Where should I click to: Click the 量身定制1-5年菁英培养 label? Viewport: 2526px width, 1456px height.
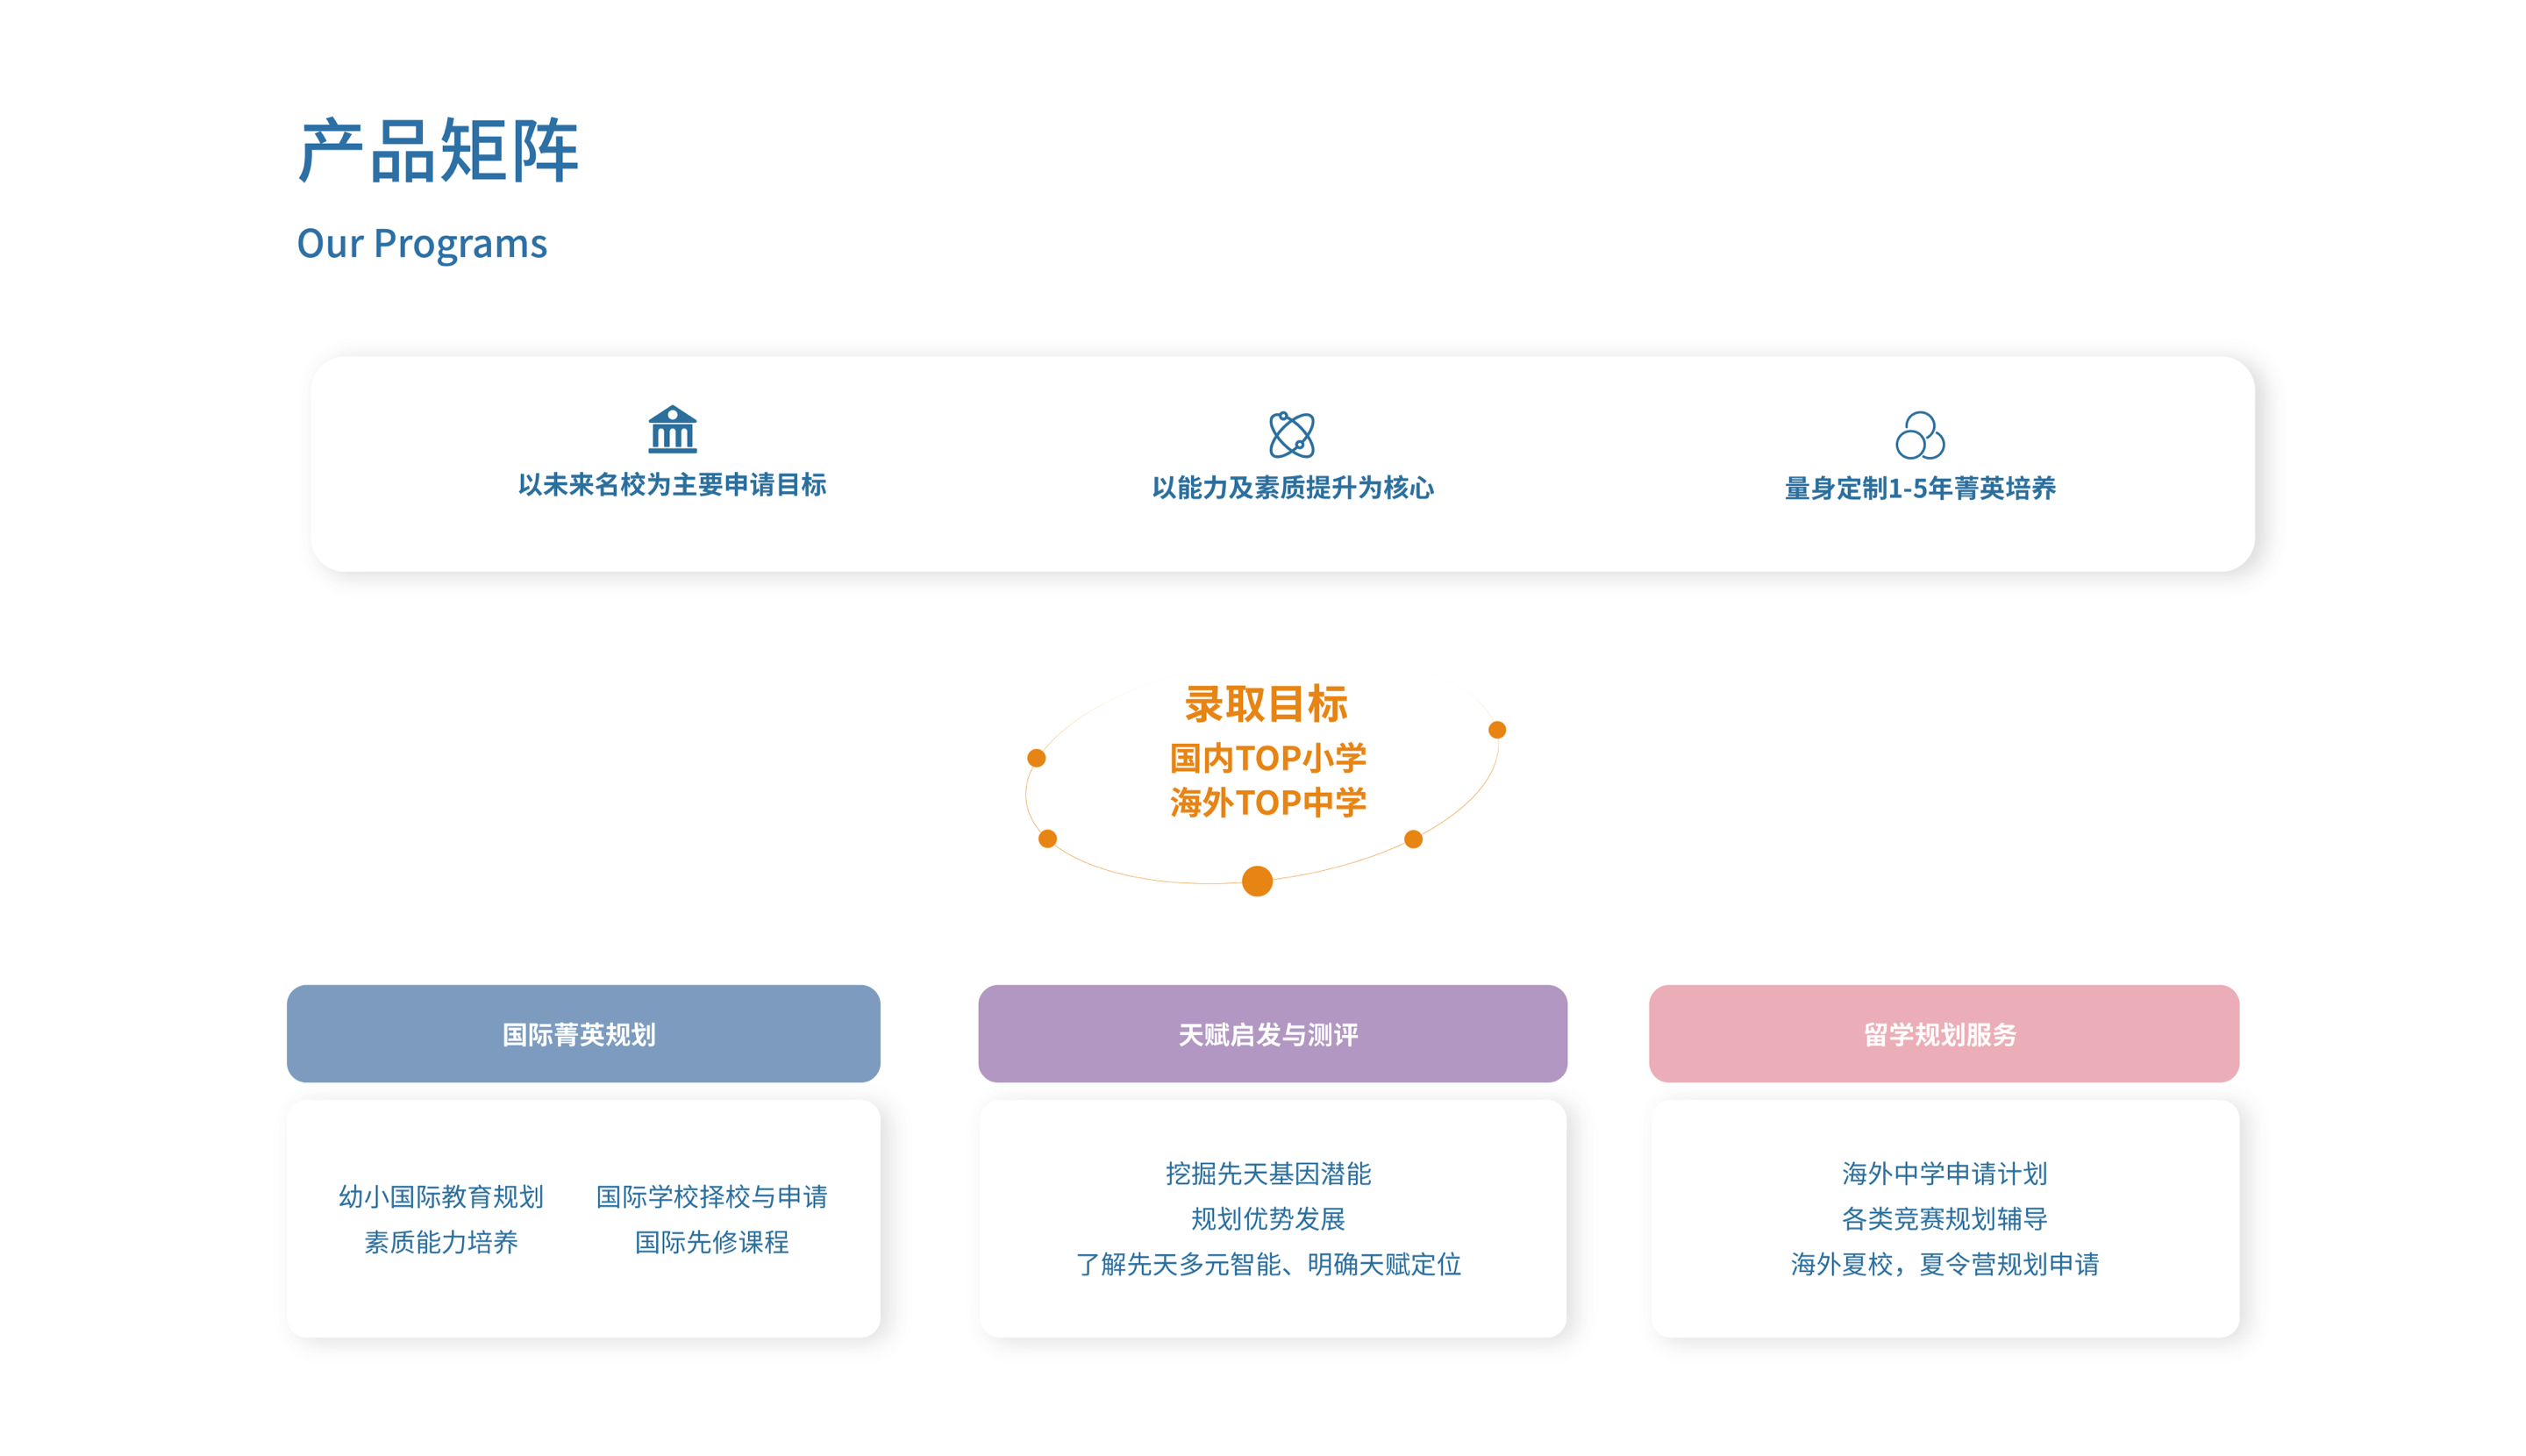pos(1919,488)
